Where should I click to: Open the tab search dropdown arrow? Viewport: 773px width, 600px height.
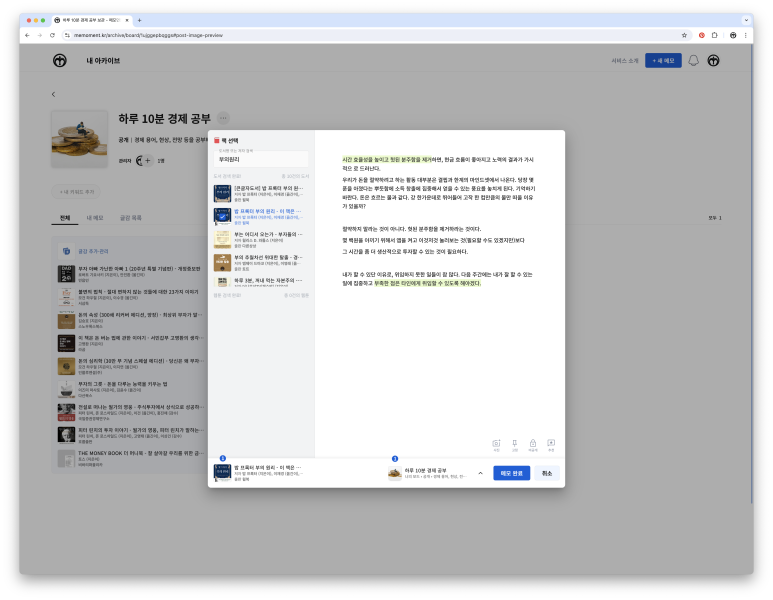coord(746,20)
